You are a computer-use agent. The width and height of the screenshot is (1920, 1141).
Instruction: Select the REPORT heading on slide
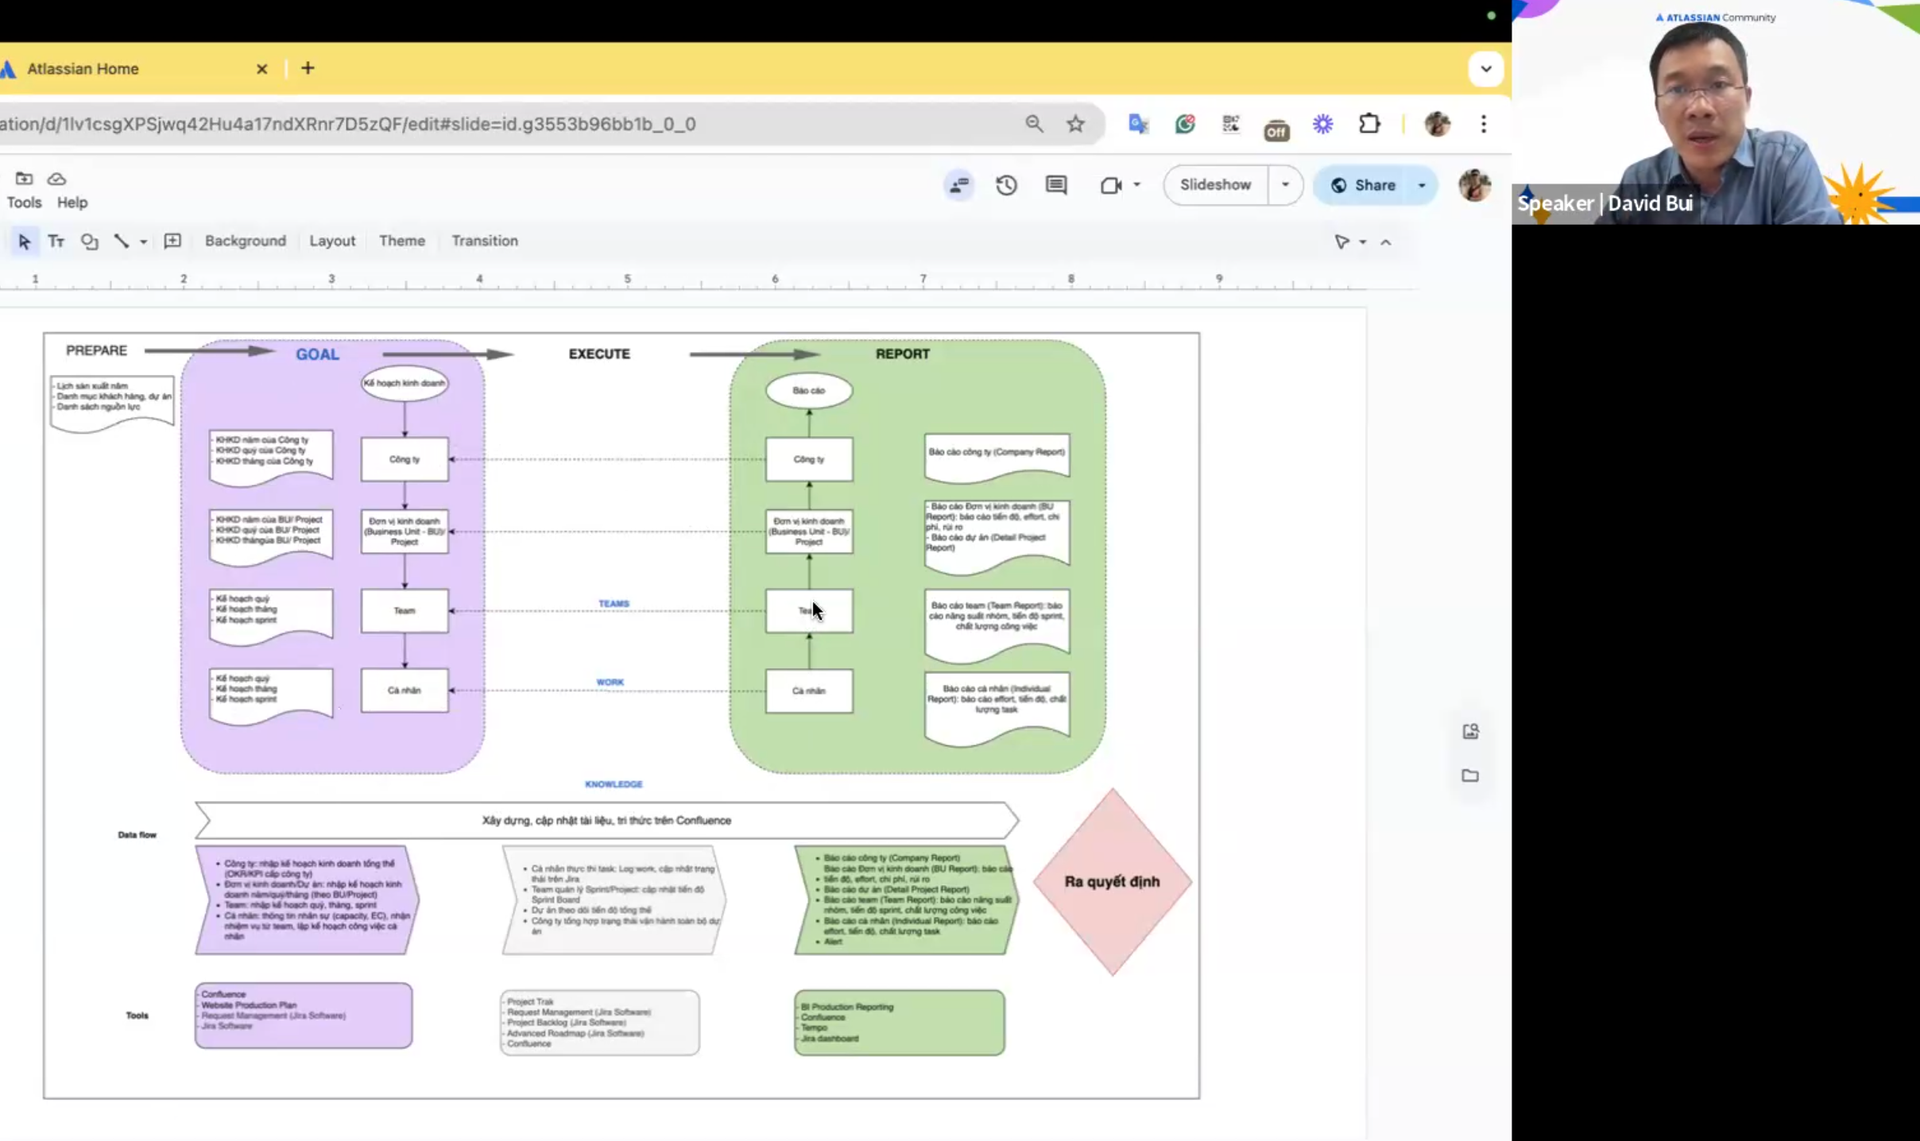902,354
